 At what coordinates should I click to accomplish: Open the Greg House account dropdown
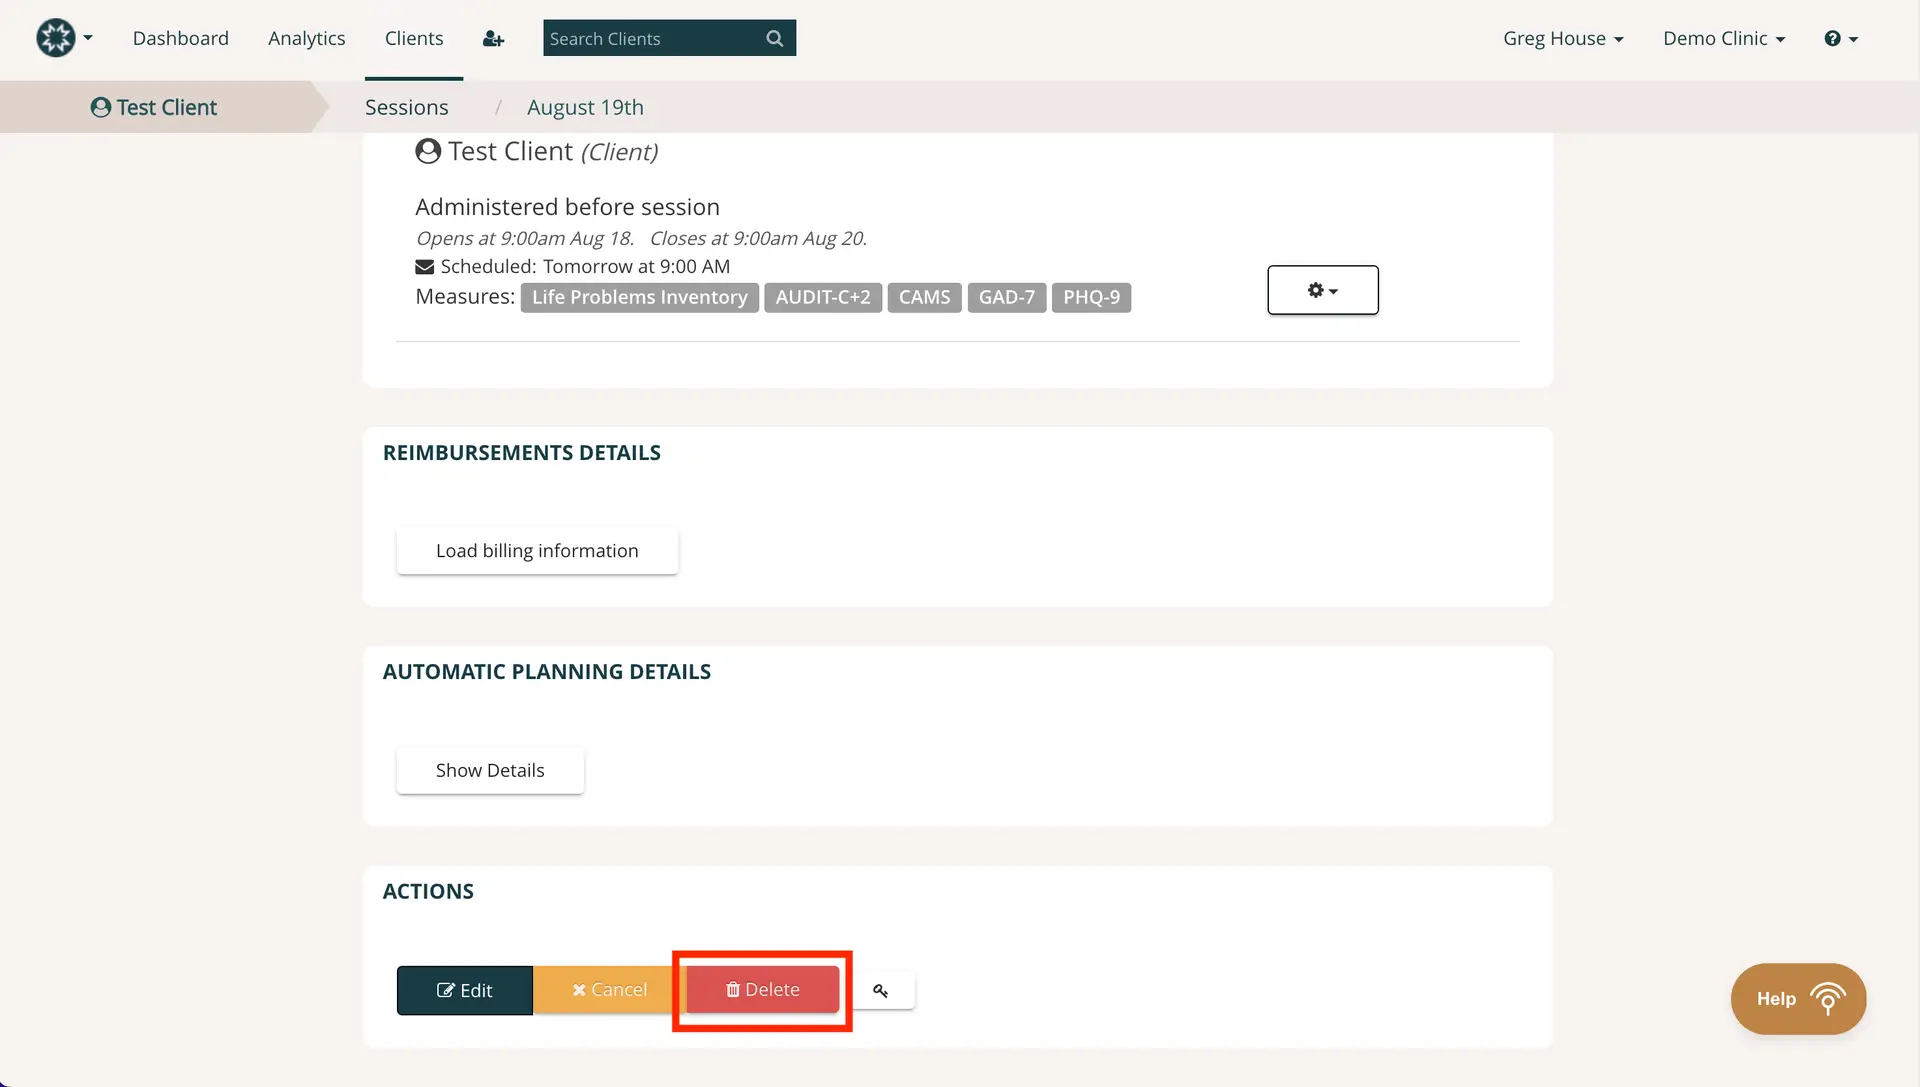point(1563,38)
